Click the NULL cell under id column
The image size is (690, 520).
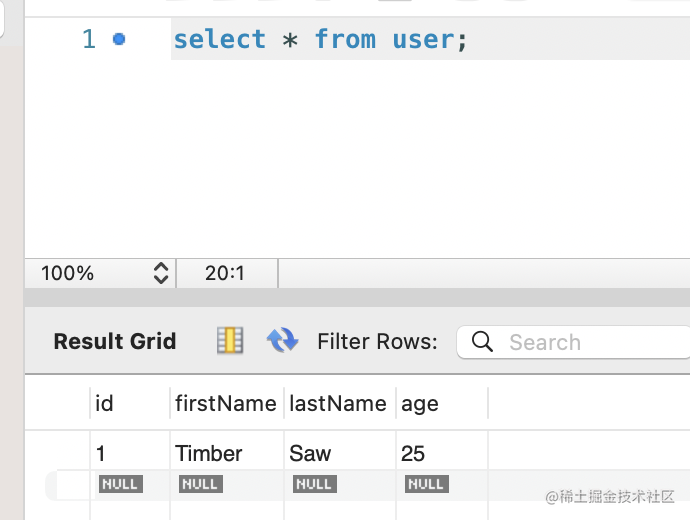pos(120,484)
